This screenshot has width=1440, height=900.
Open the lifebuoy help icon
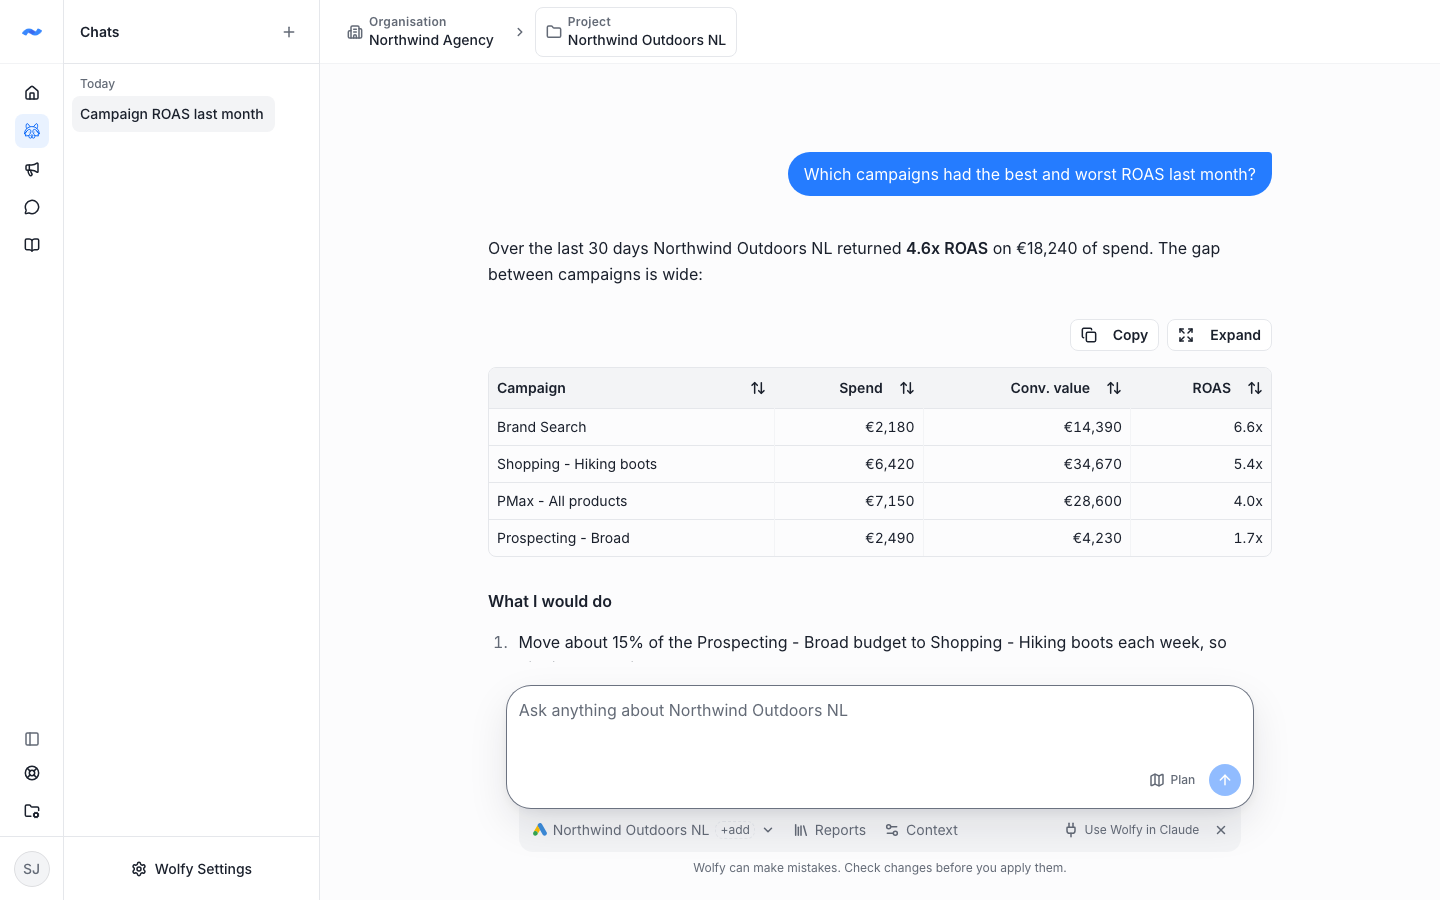[x=32, y=773]
